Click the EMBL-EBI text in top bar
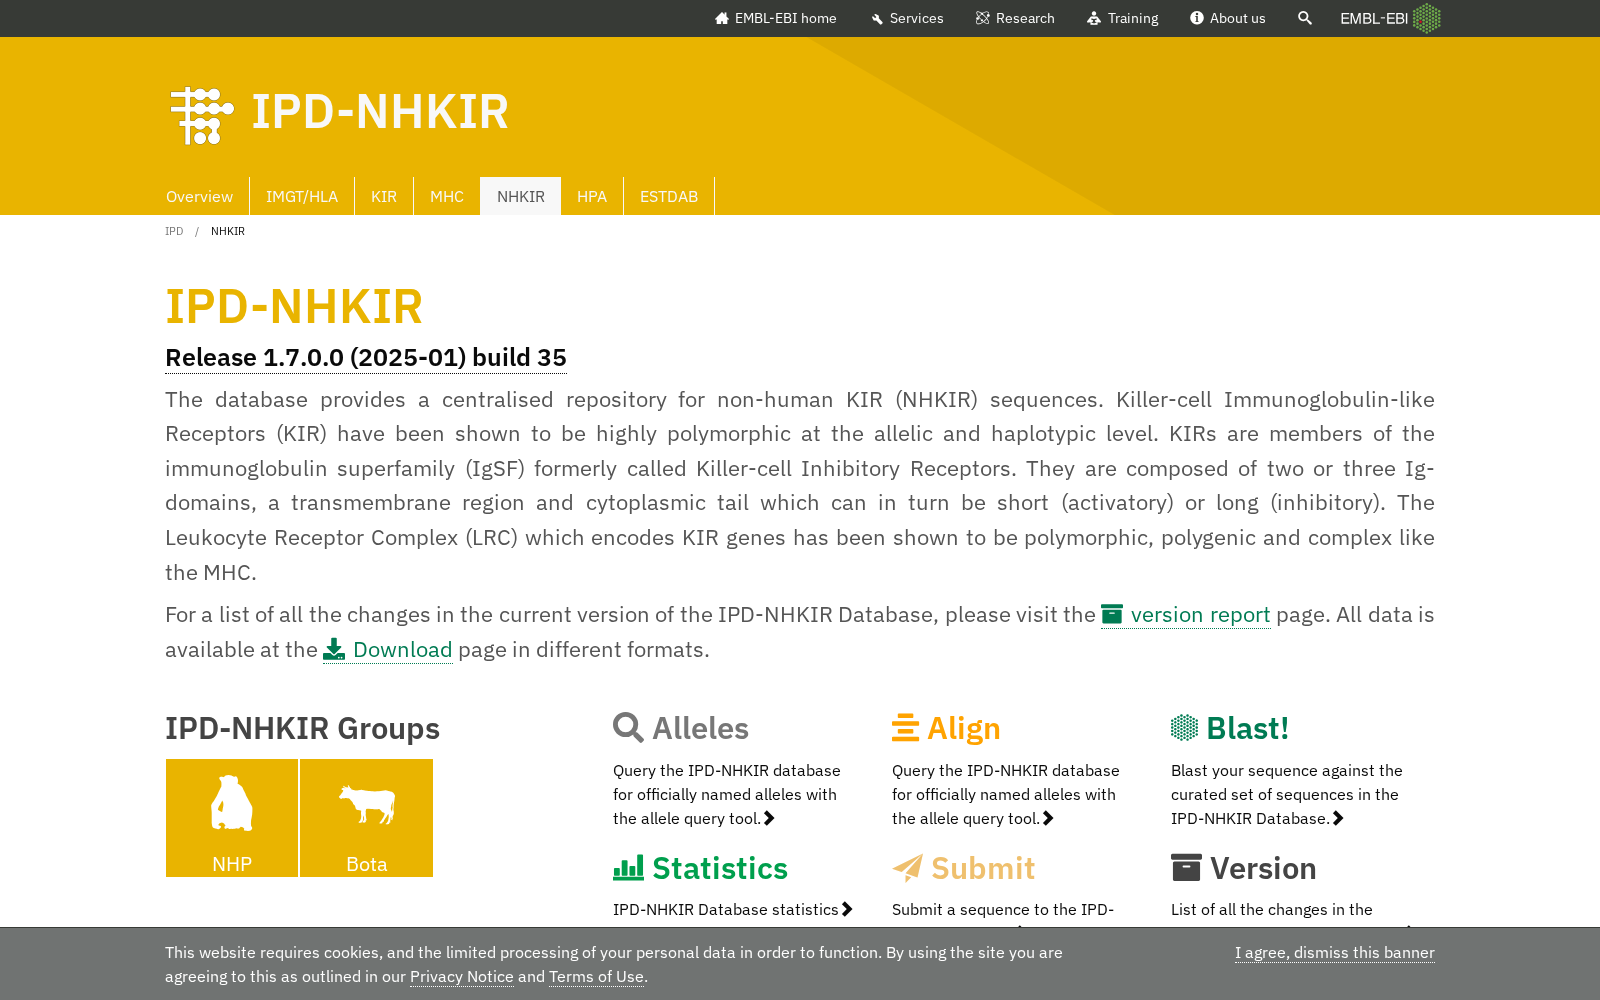The height and width of the screenshot is (1000, 1600). (x=1374, y=18)
